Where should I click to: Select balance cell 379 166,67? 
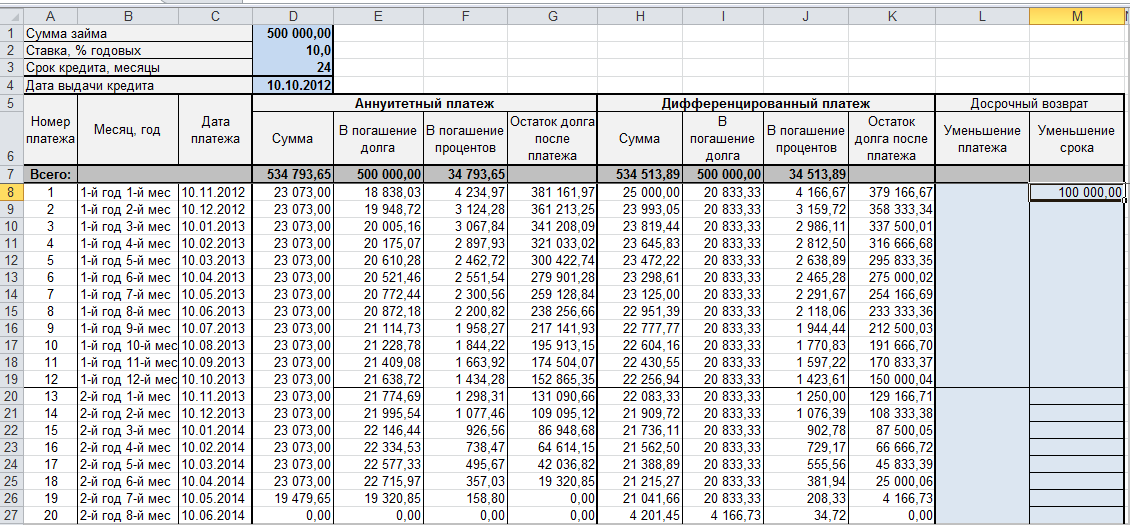(892, 192)
